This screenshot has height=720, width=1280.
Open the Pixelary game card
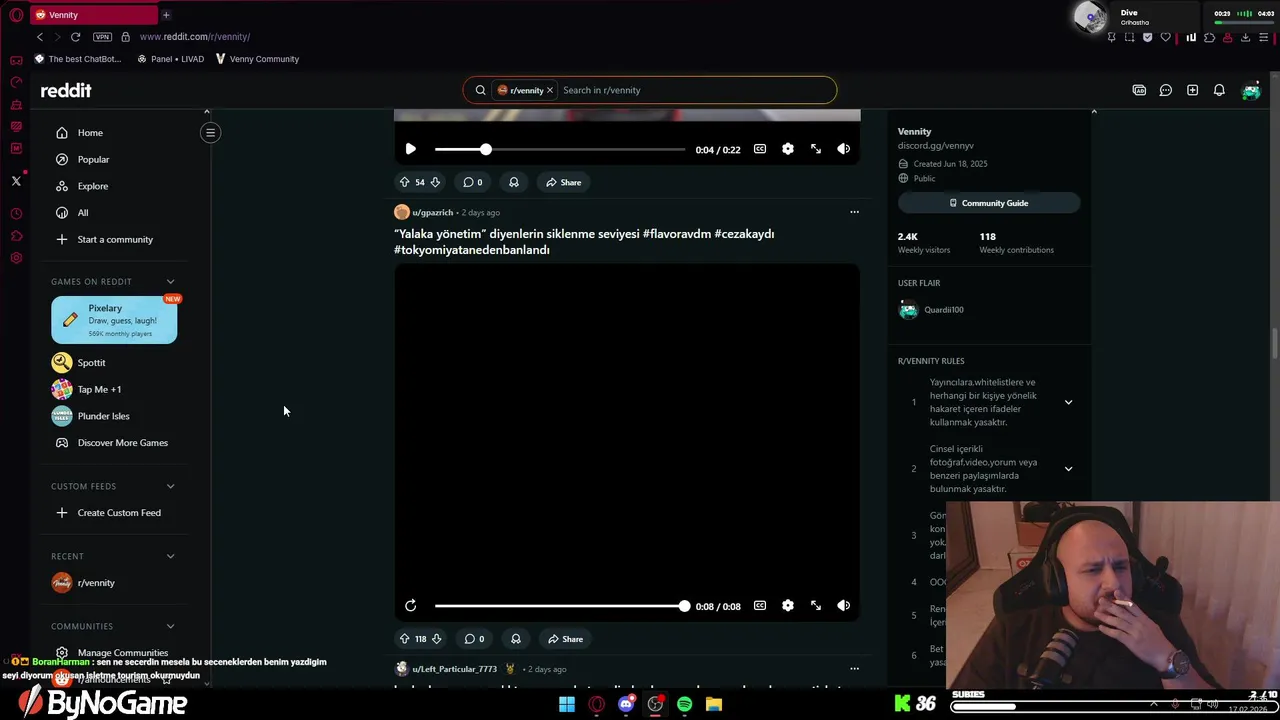[x=114, y=320]
